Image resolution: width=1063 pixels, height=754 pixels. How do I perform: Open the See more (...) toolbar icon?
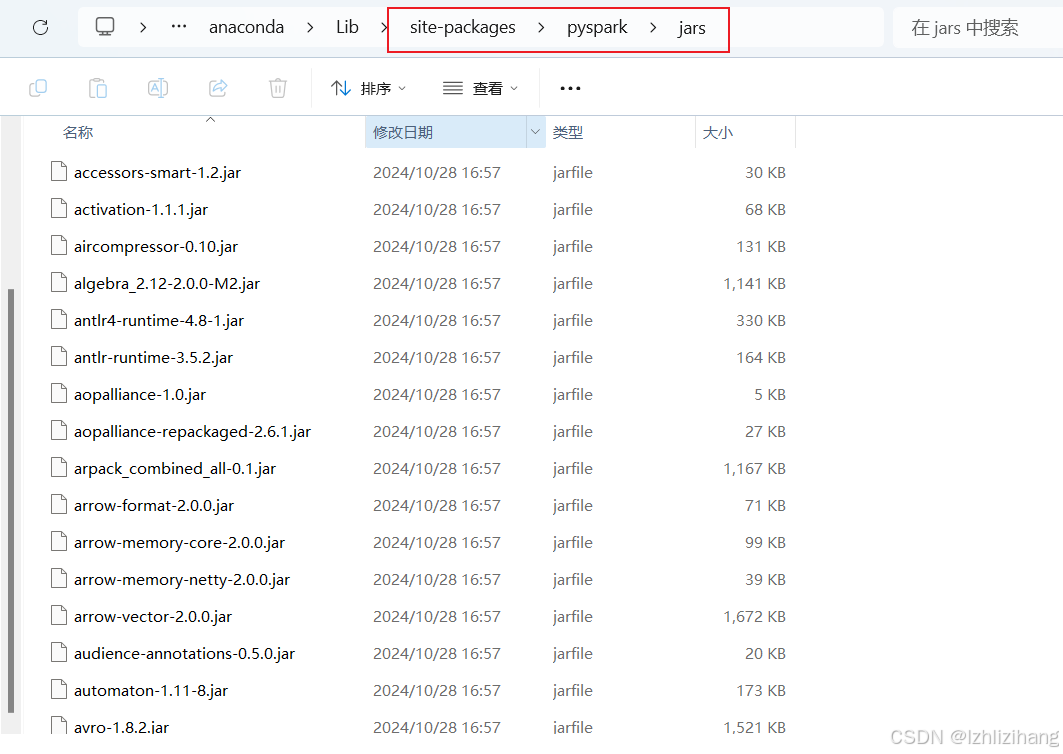pyautogui.click(x=570, y=88)
